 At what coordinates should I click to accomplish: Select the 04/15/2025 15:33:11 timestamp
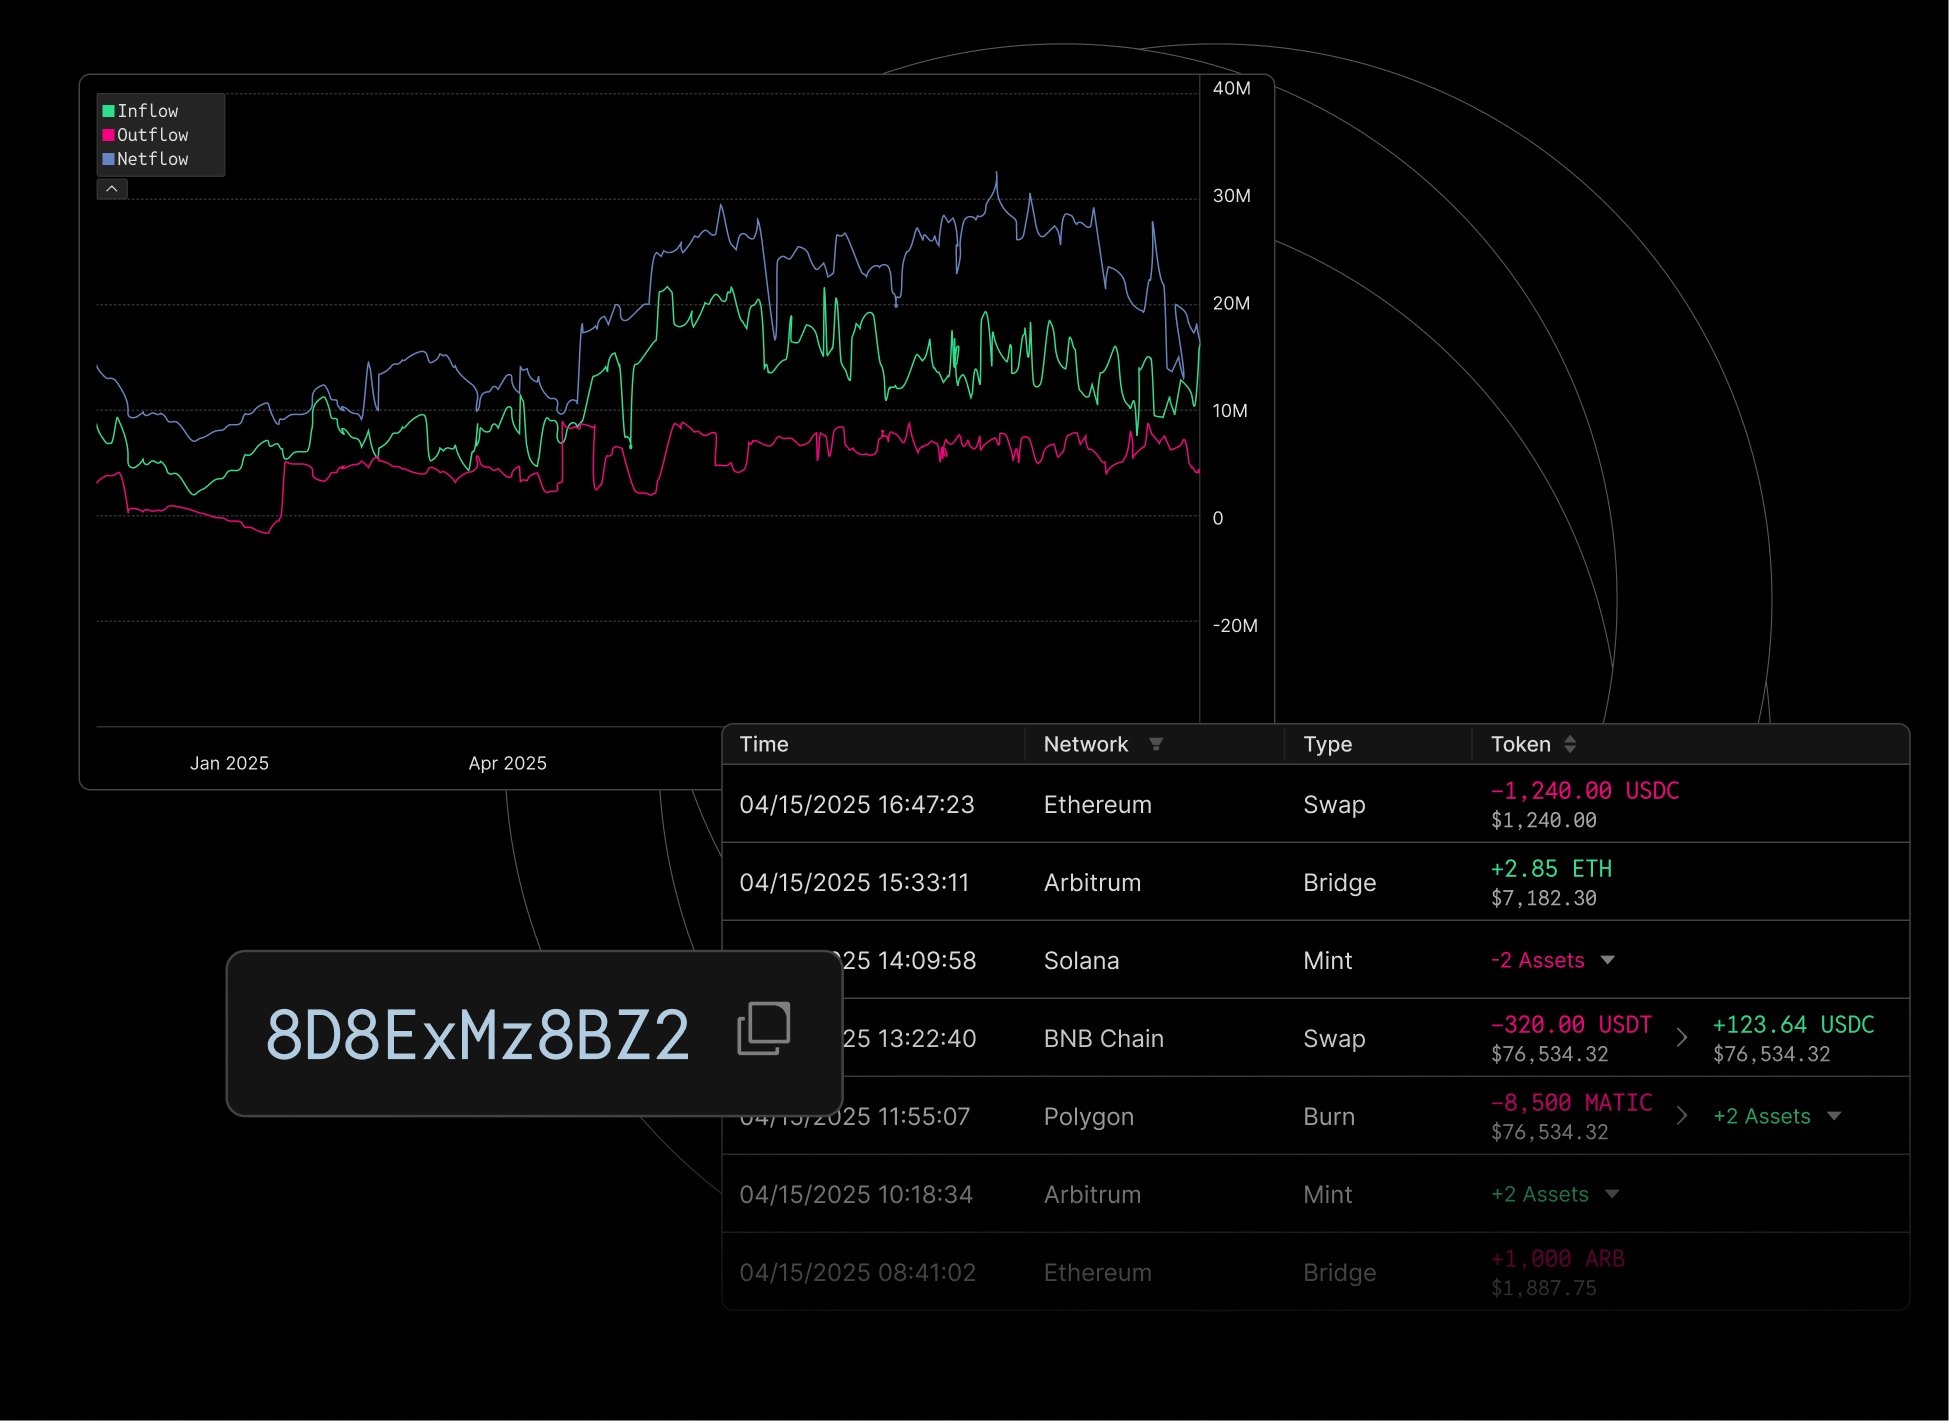(854, 883)
